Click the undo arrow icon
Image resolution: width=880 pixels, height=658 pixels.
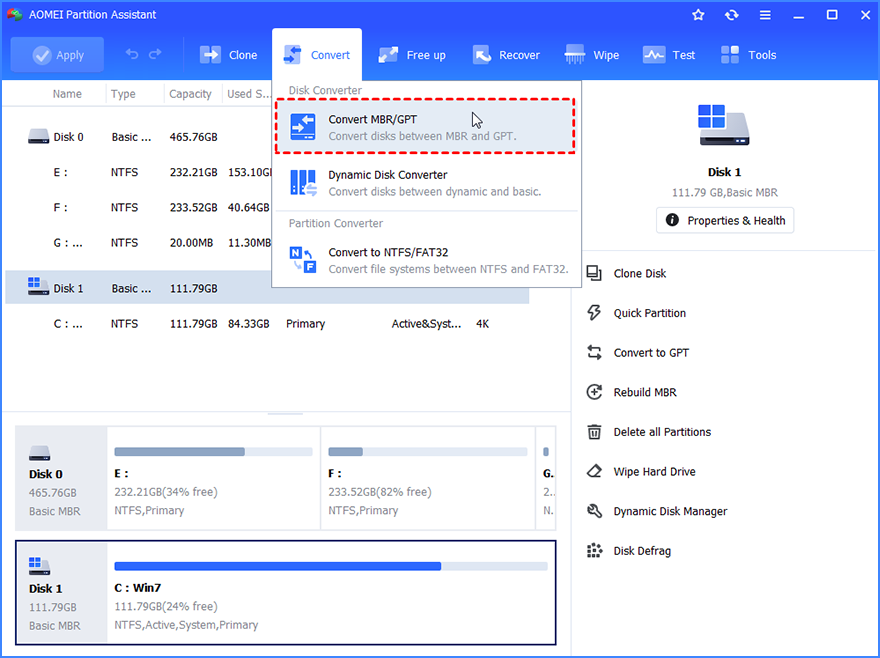(x=132, y=54)
